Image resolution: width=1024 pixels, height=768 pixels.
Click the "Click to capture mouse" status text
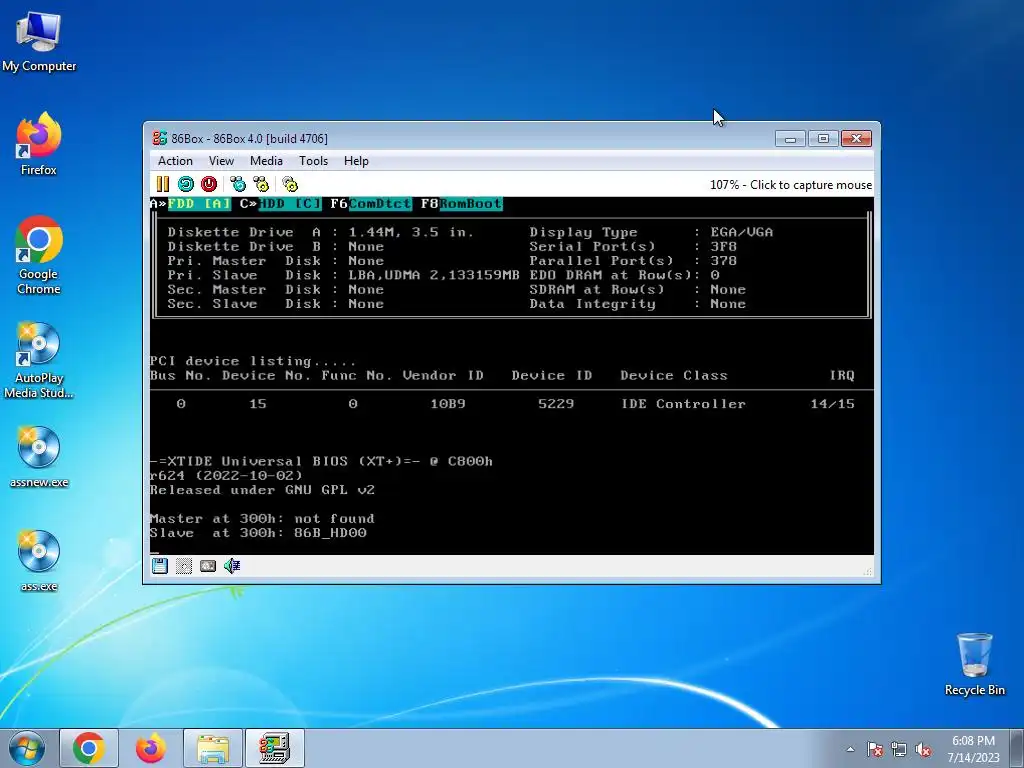pos(791,185)
